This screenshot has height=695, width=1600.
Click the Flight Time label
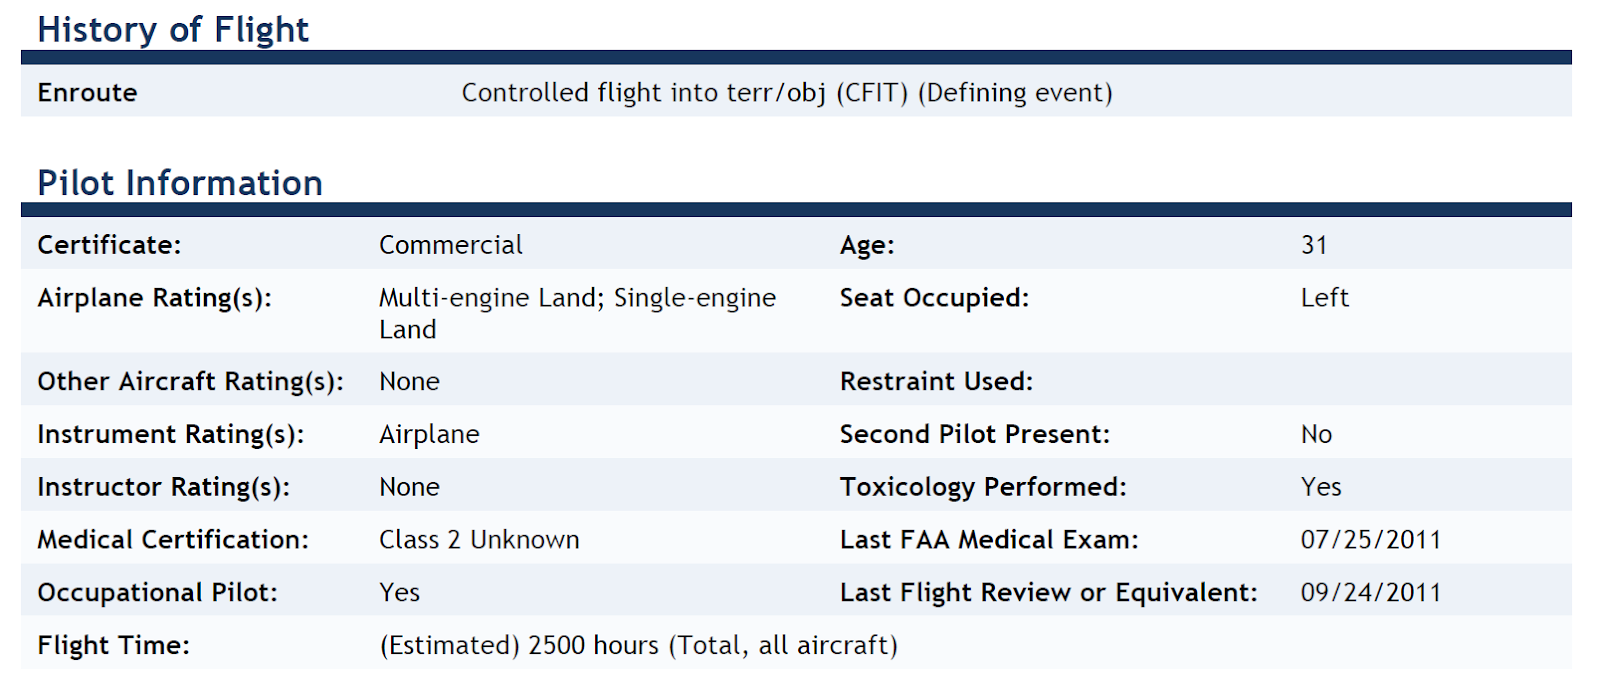tap(113, 646)
